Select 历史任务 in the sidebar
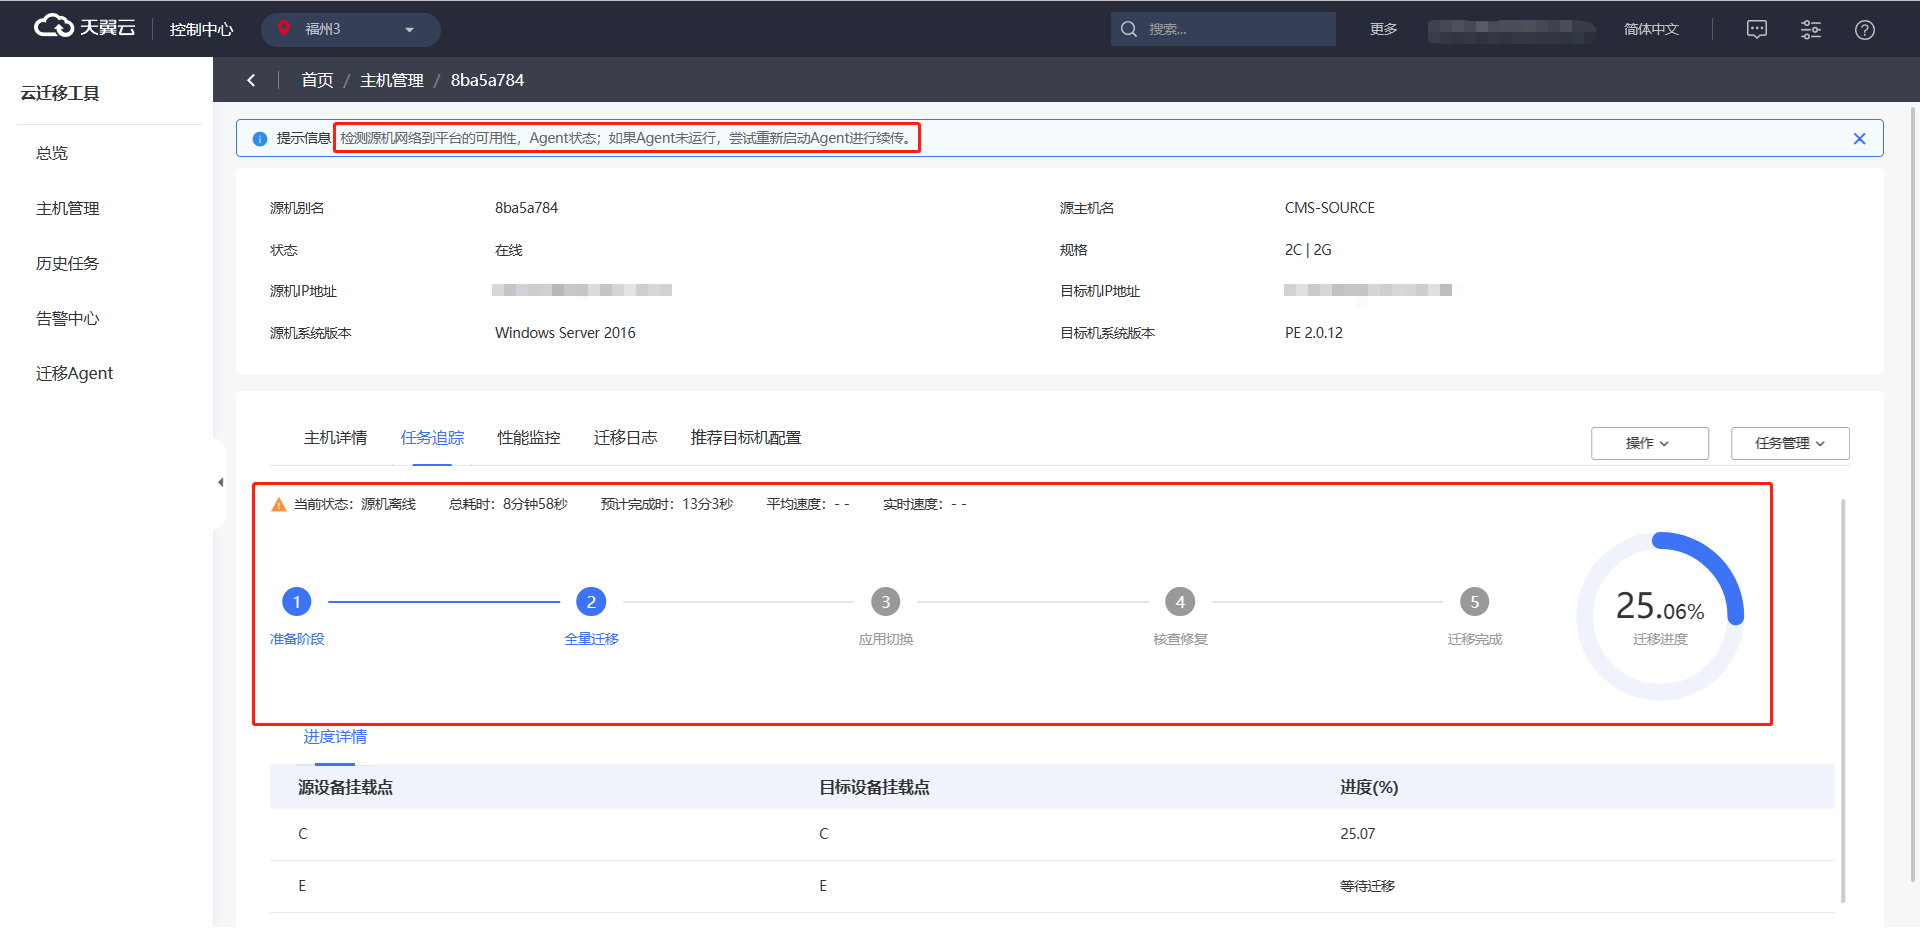Image resolution: width=1922 pixels, height=929 pixels. [68, 263]
